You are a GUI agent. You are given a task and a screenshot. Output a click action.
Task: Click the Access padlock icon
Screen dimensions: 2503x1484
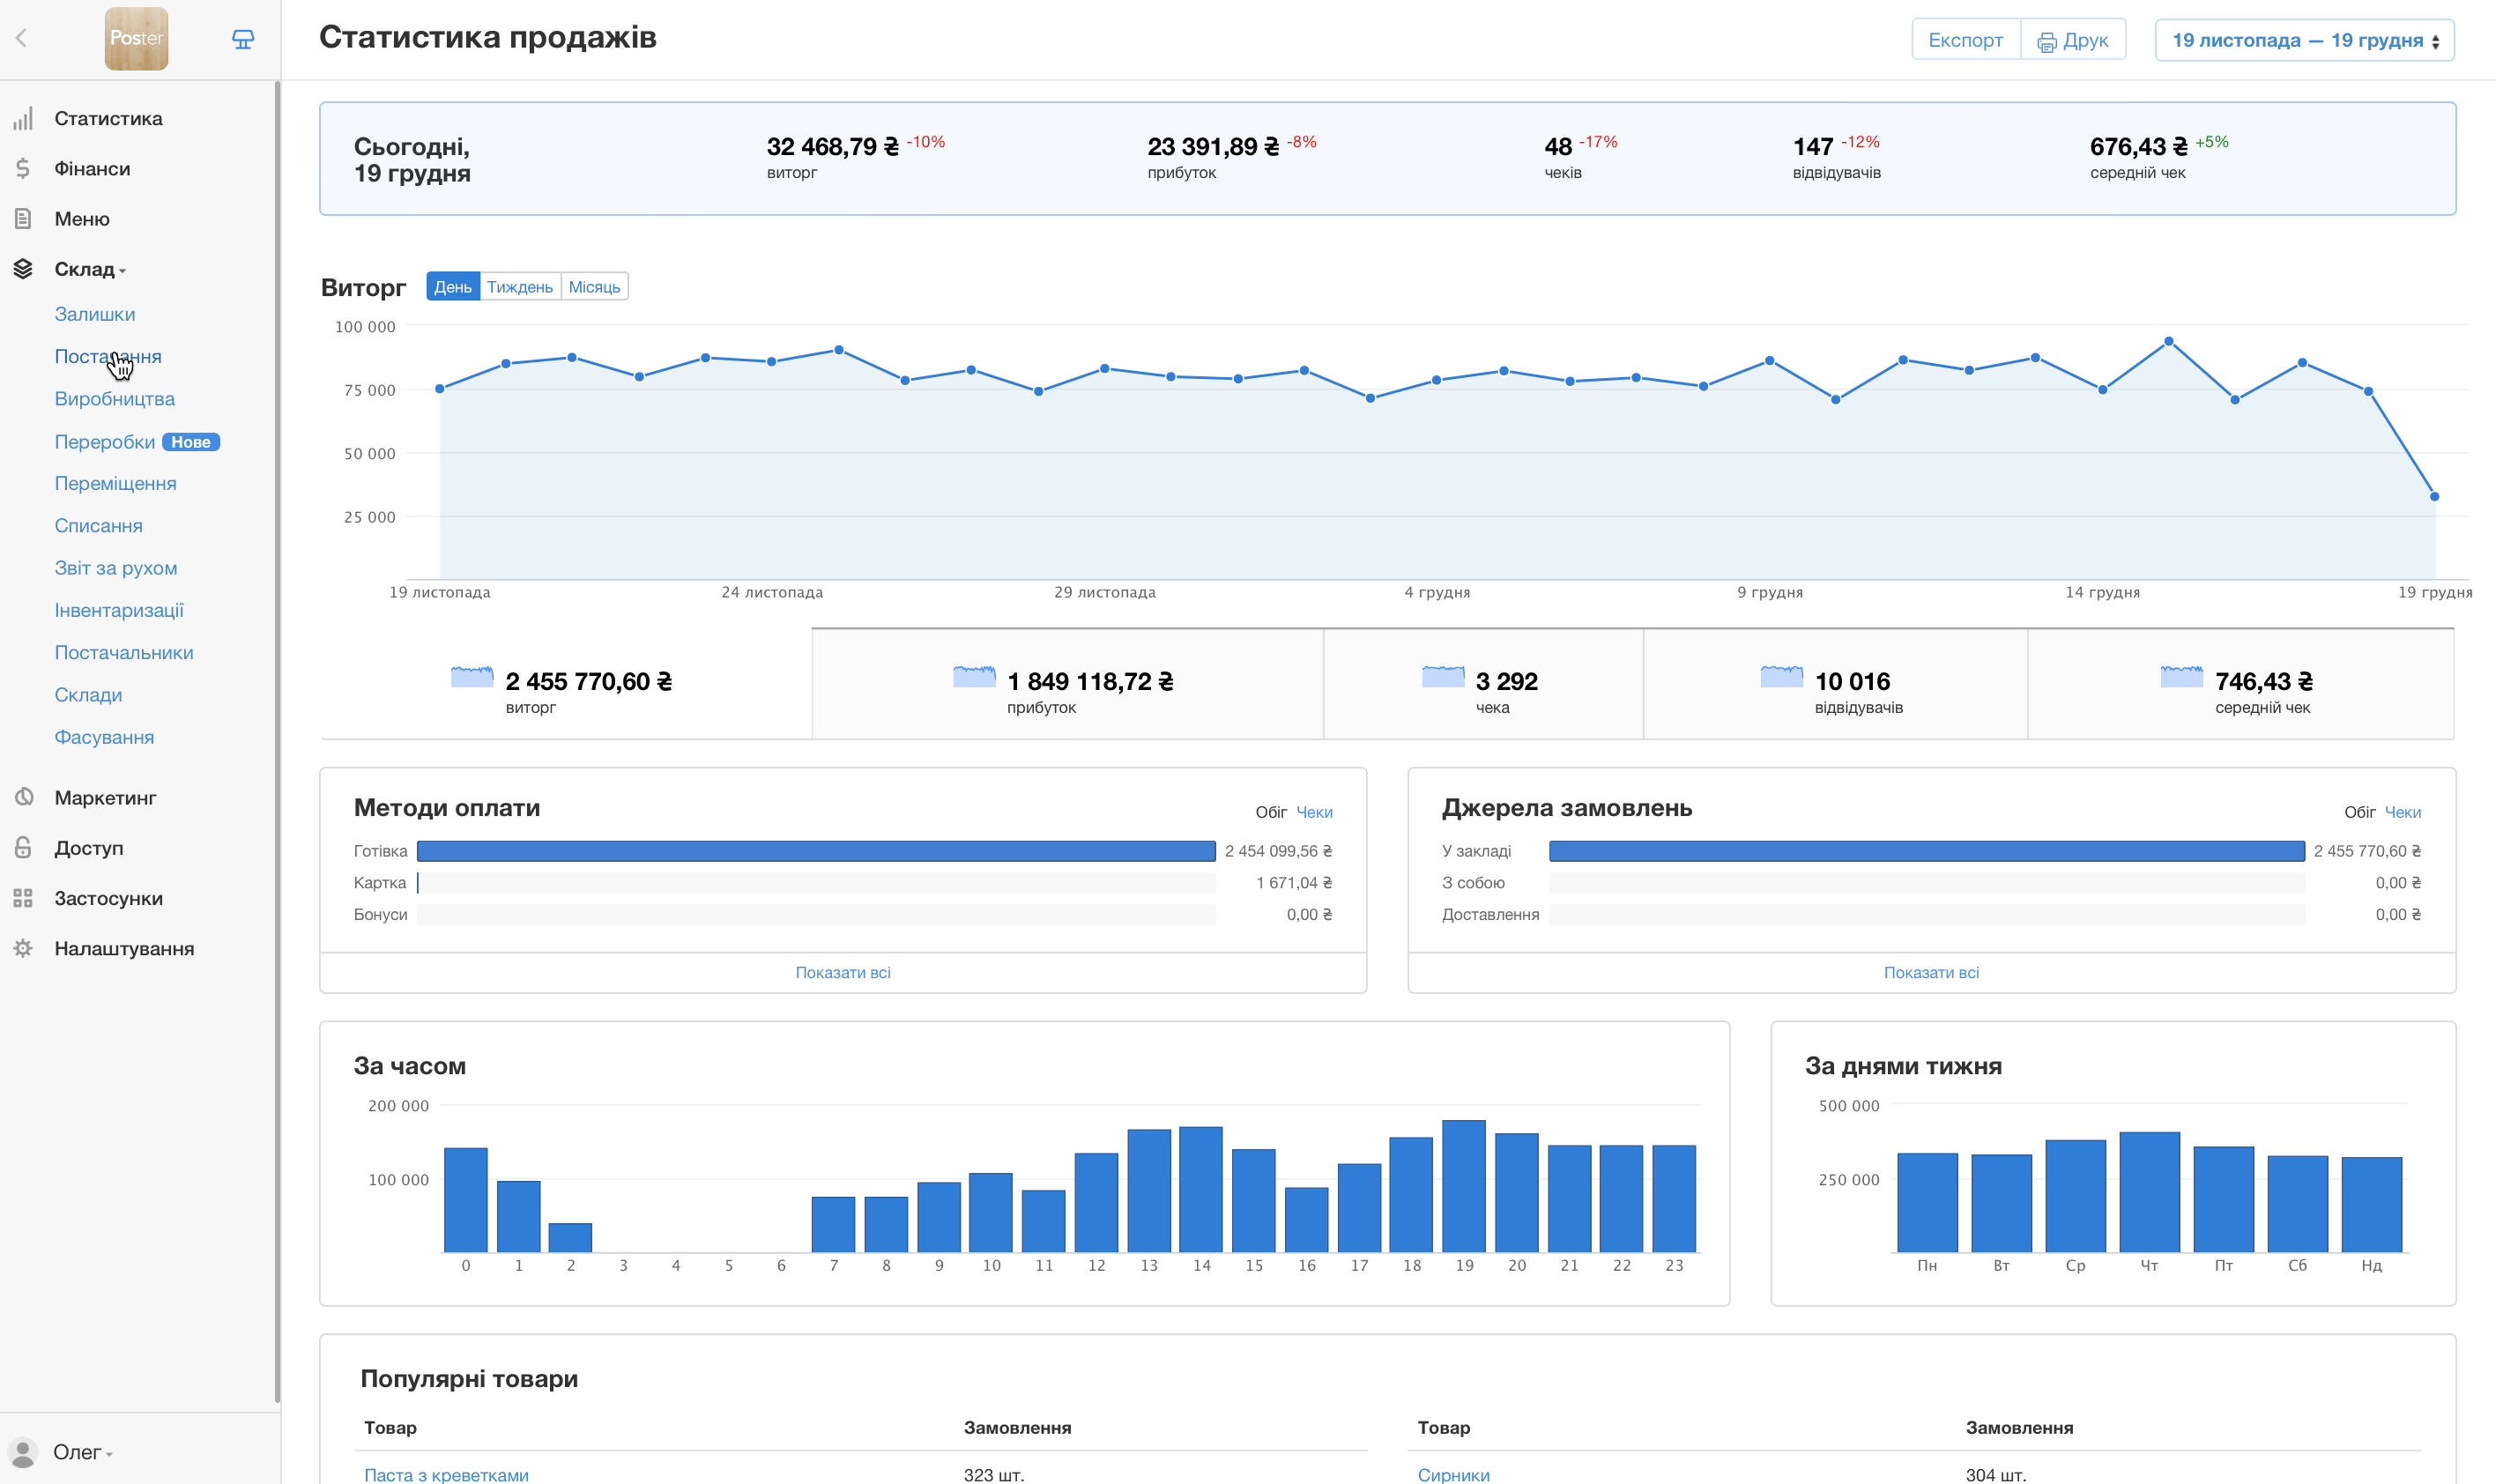(x=23, y=848)
